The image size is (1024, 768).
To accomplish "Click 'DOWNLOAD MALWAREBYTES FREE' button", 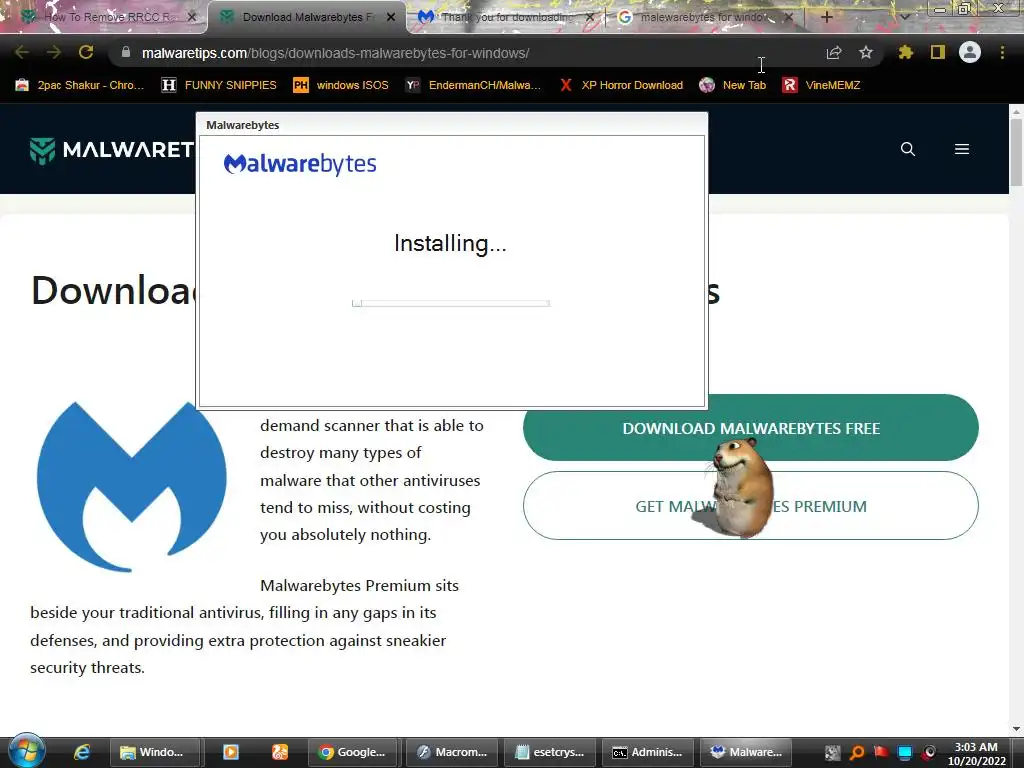I will coord(751,428).
